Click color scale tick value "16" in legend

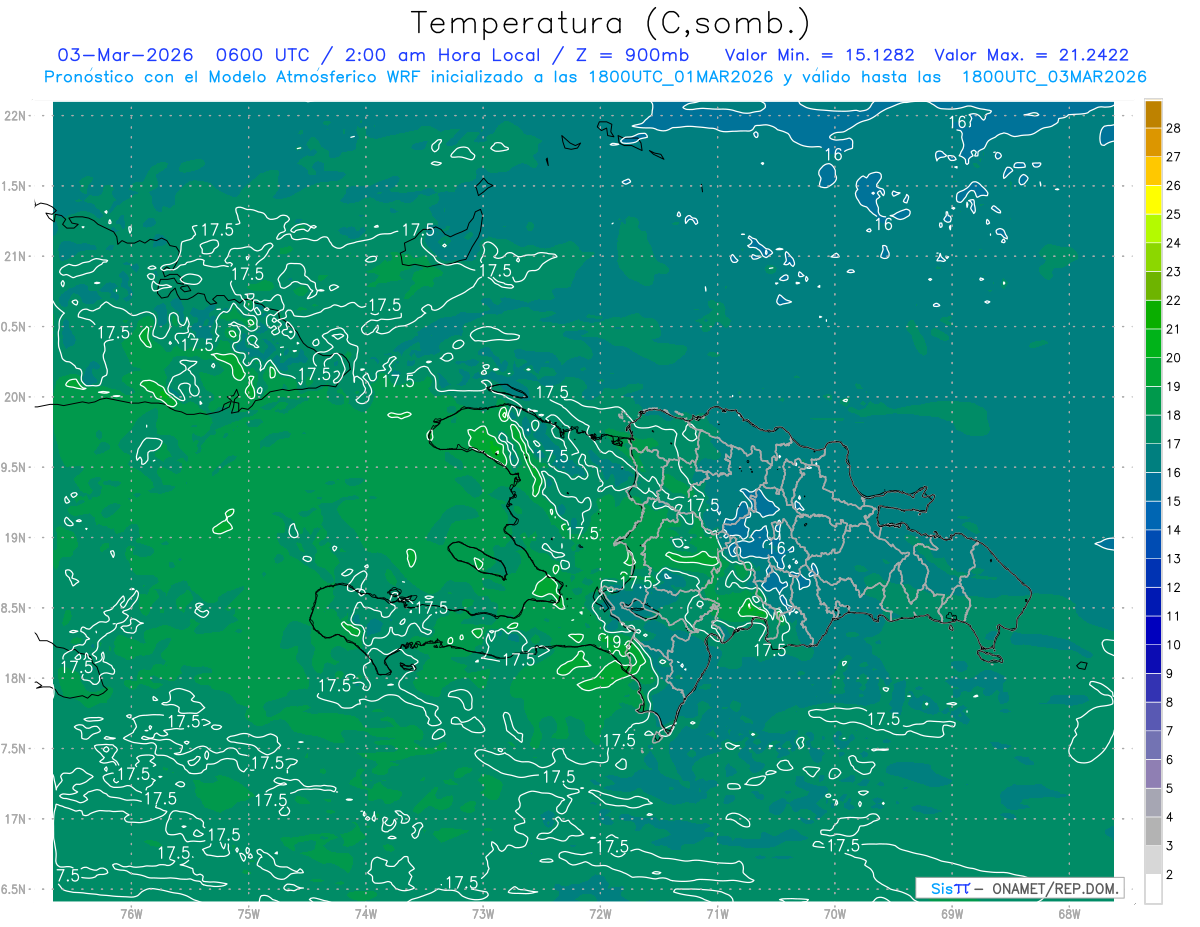click(1174, 473)
